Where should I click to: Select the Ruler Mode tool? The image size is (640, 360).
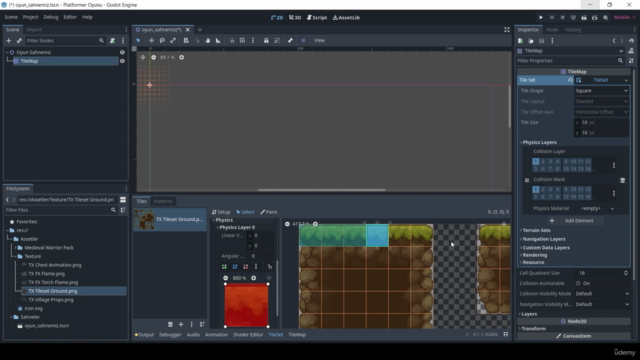[218, 40]
